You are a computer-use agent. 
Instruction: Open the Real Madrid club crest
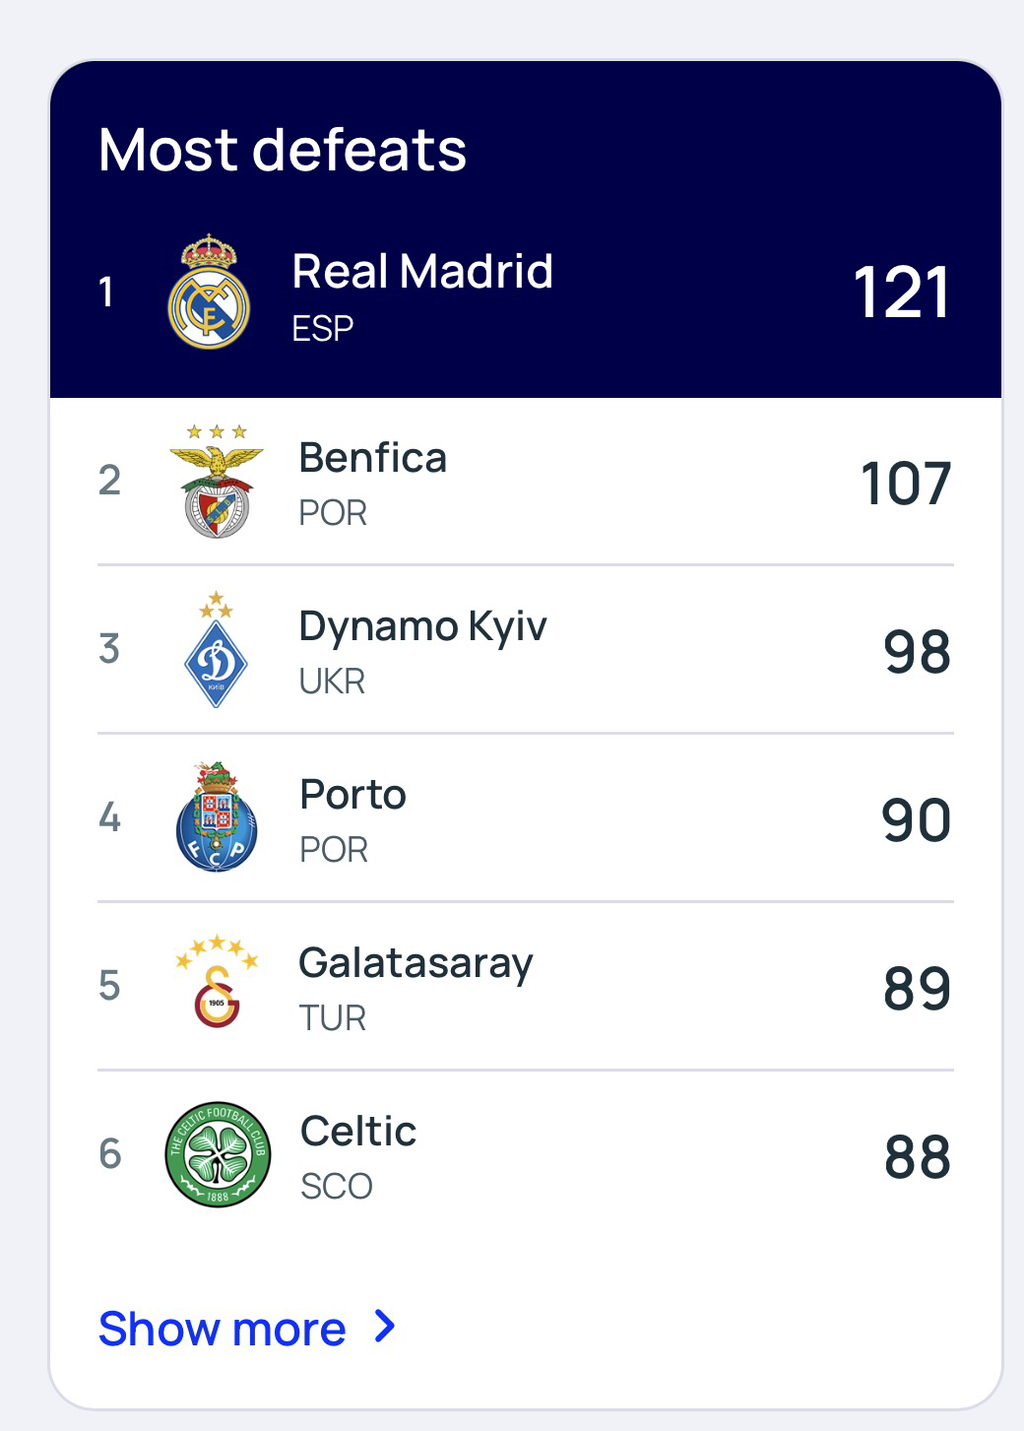[x=209, y=292]
